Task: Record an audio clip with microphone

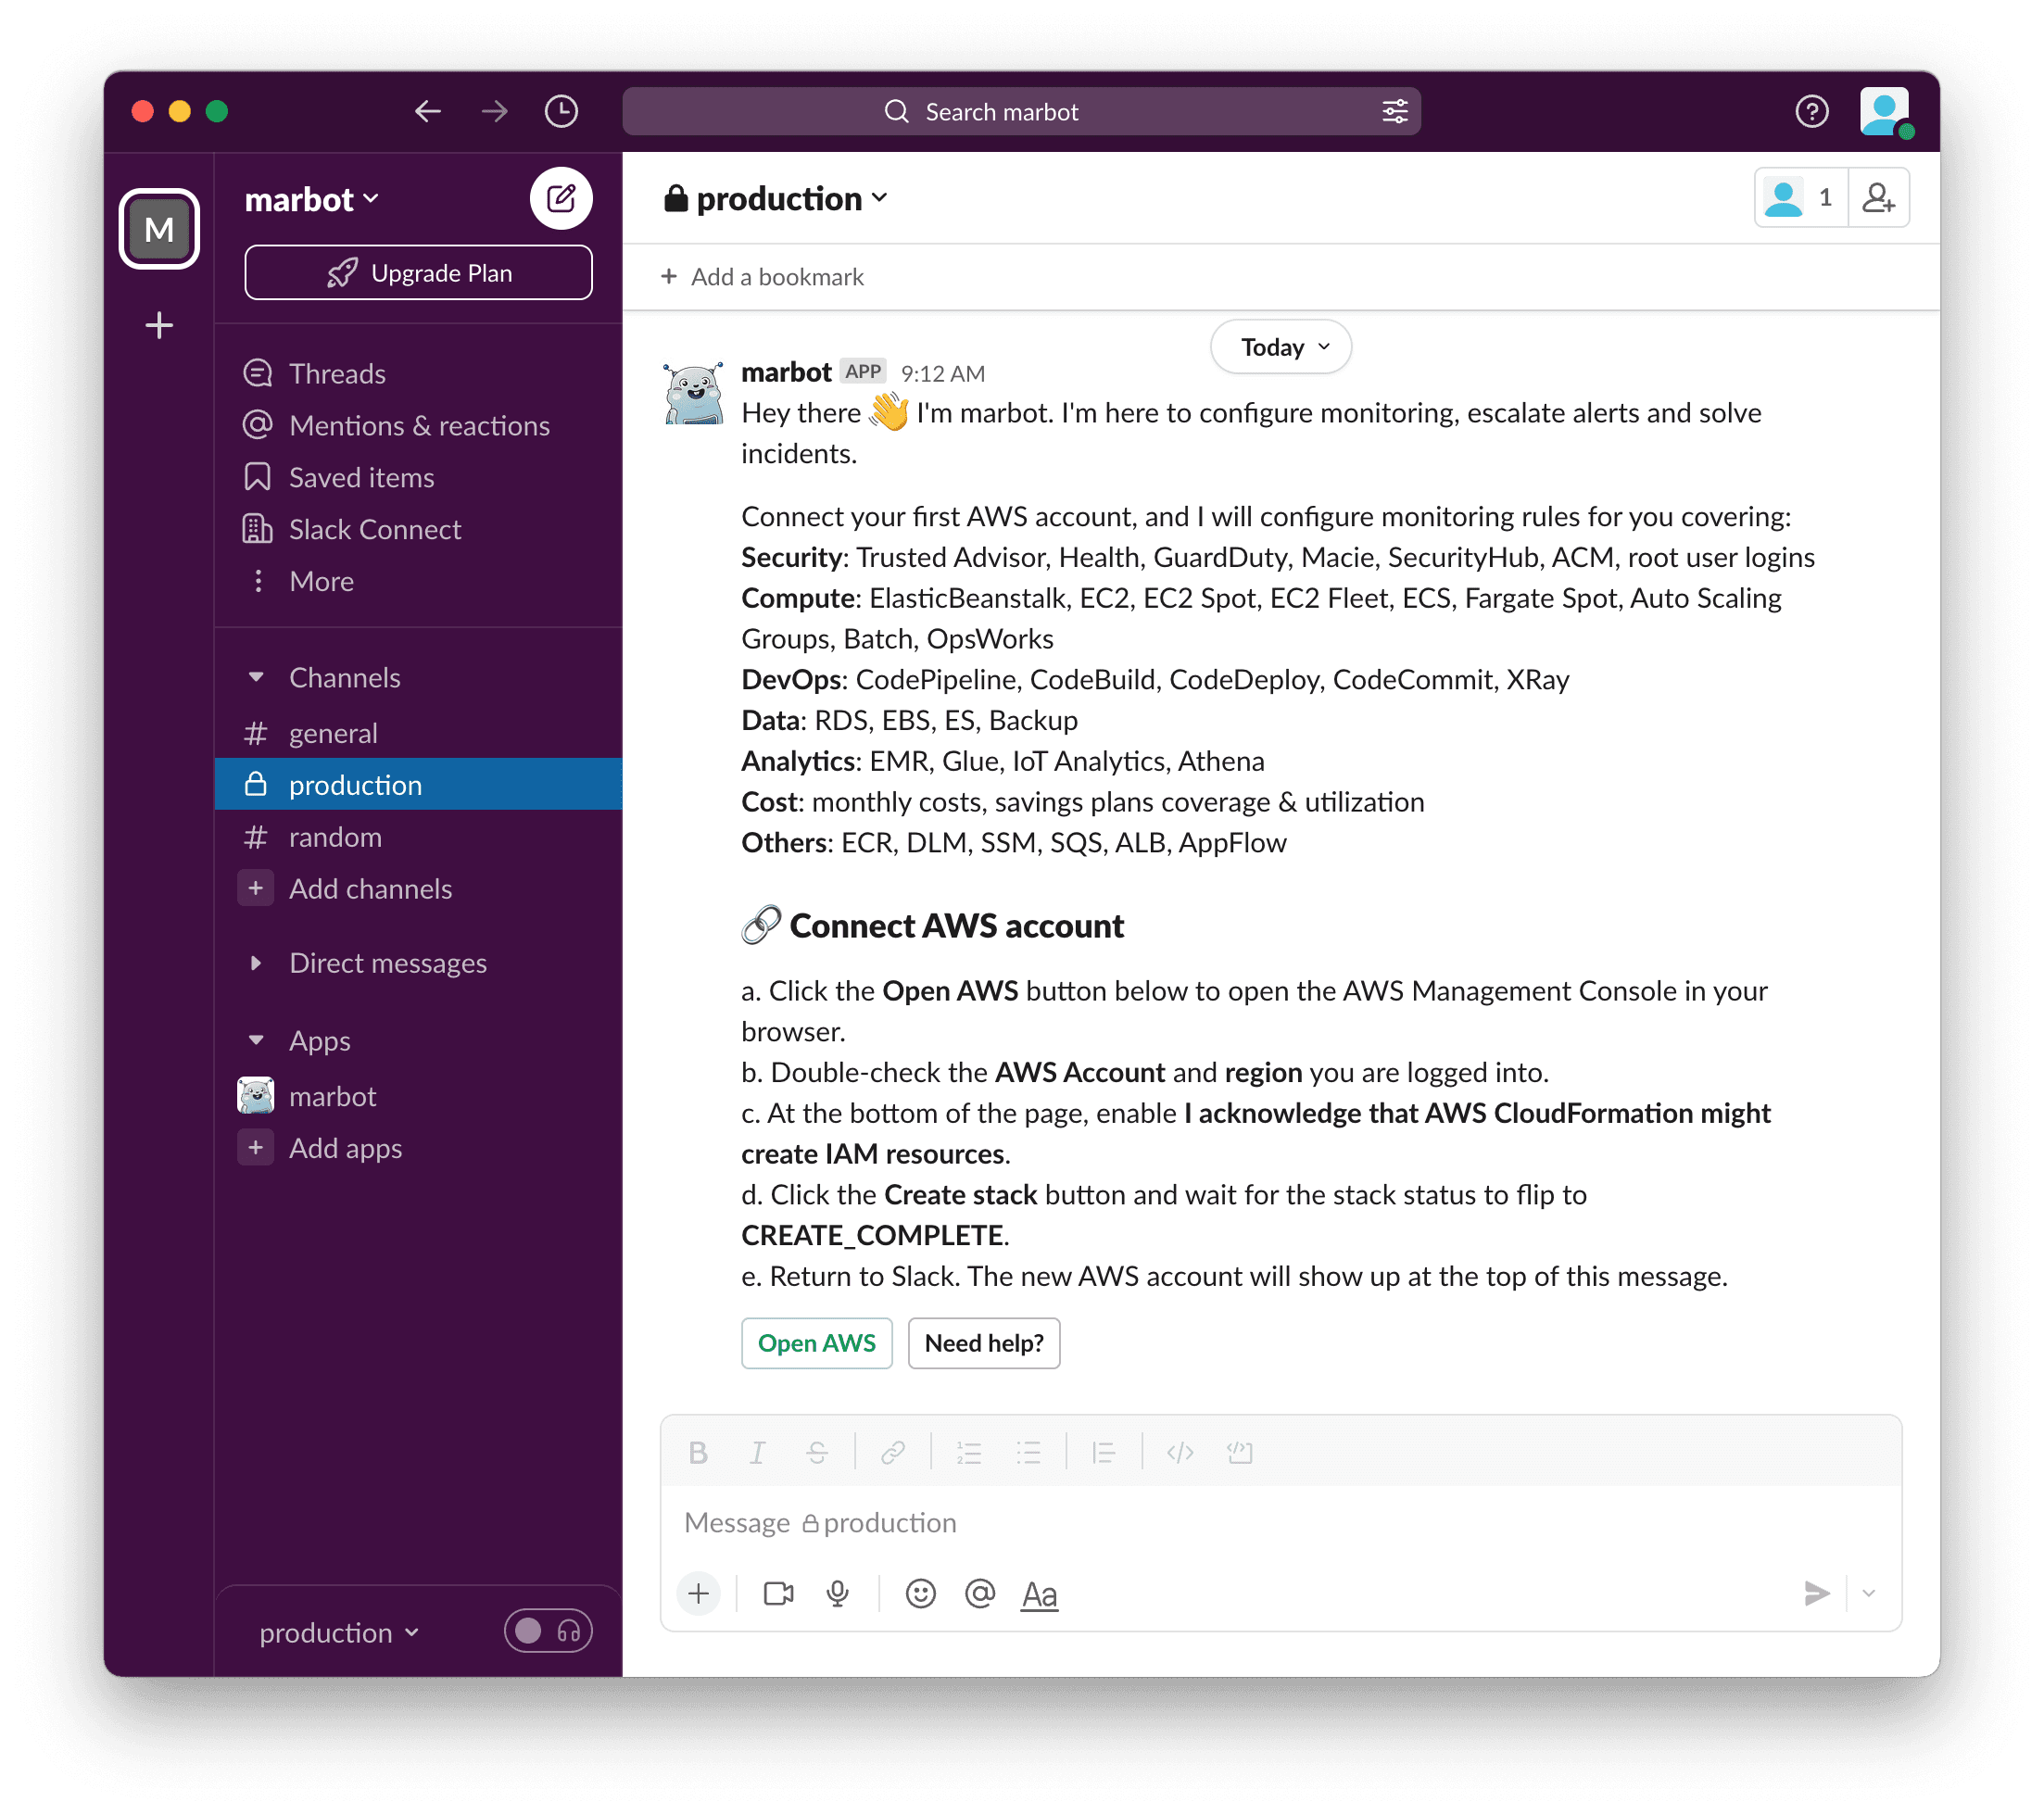Action: [x=838, y=1593]
